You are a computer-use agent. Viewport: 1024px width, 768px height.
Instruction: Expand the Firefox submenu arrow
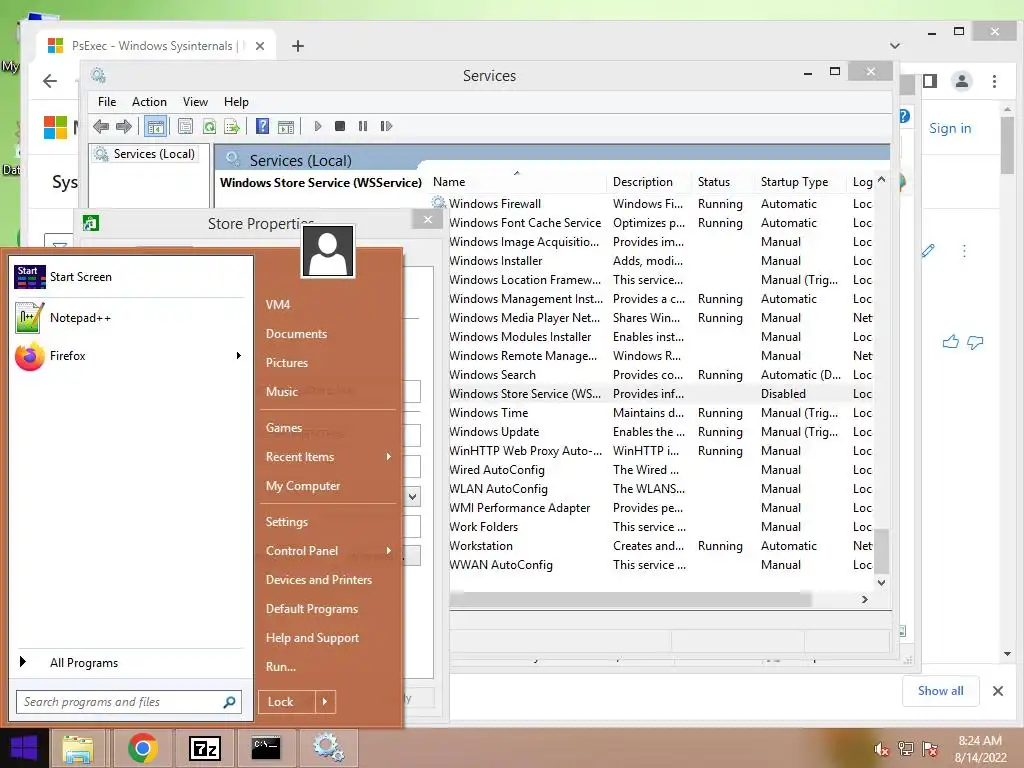[x=238, y=356]
